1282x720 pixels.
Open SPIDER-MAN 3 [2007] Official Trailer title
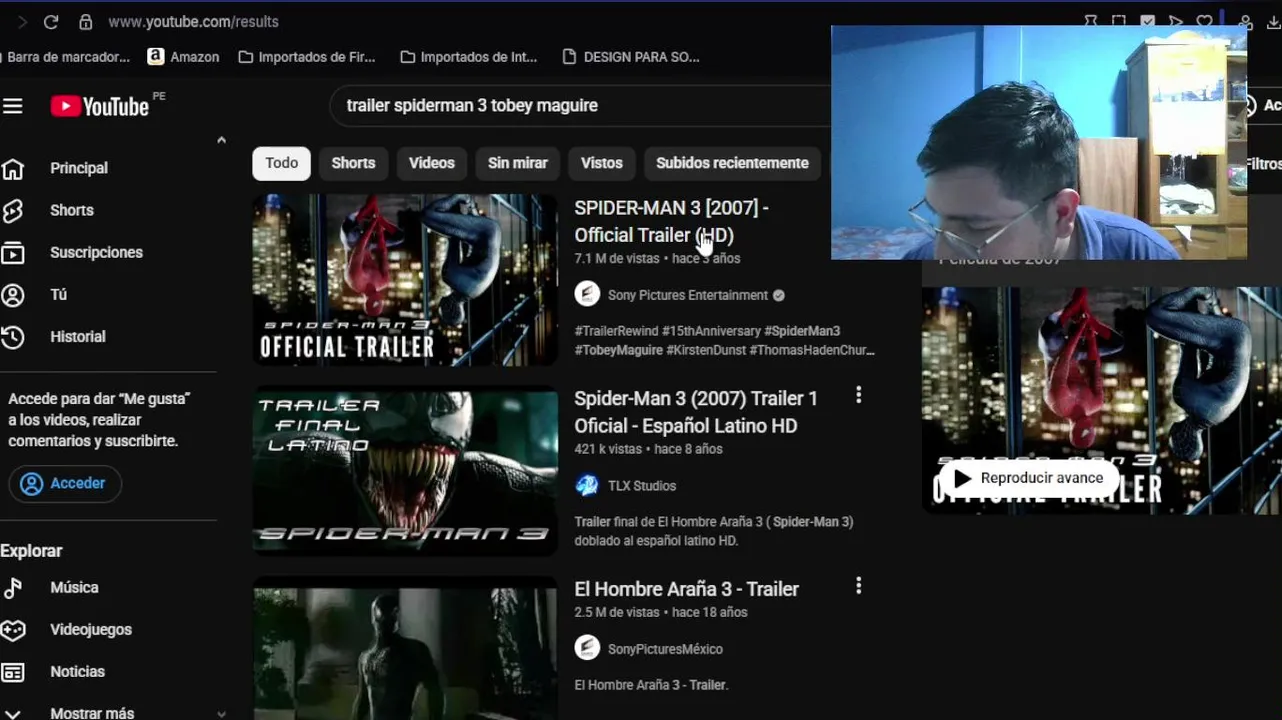tap(671, 221)
